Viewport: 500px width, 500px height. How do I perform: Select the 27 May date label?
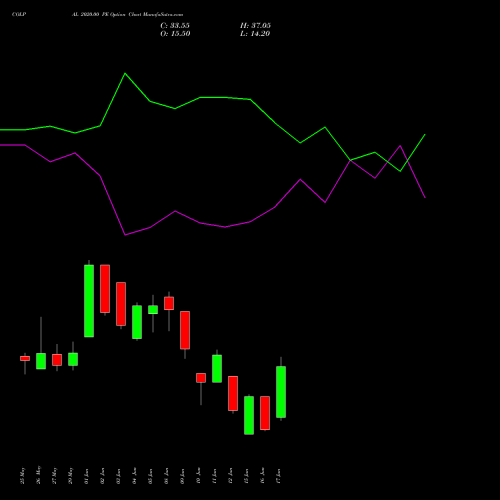tap(55, 475)
